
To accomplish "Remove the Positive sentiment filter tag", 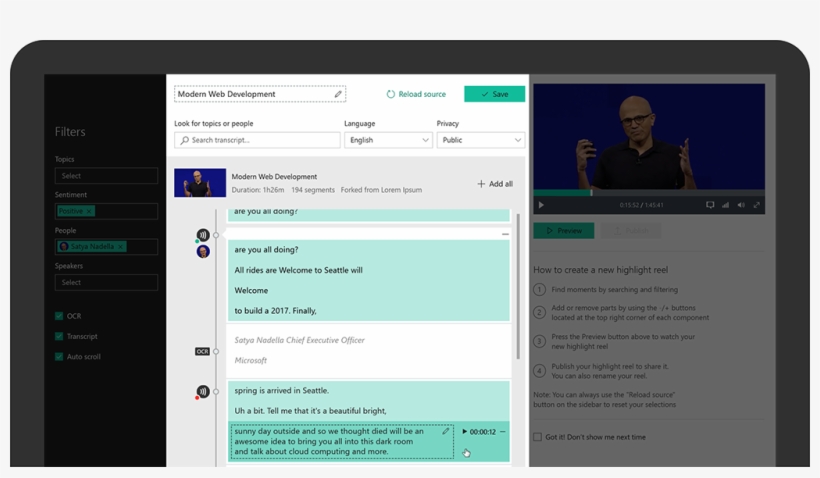I will [x=89, y=211].
